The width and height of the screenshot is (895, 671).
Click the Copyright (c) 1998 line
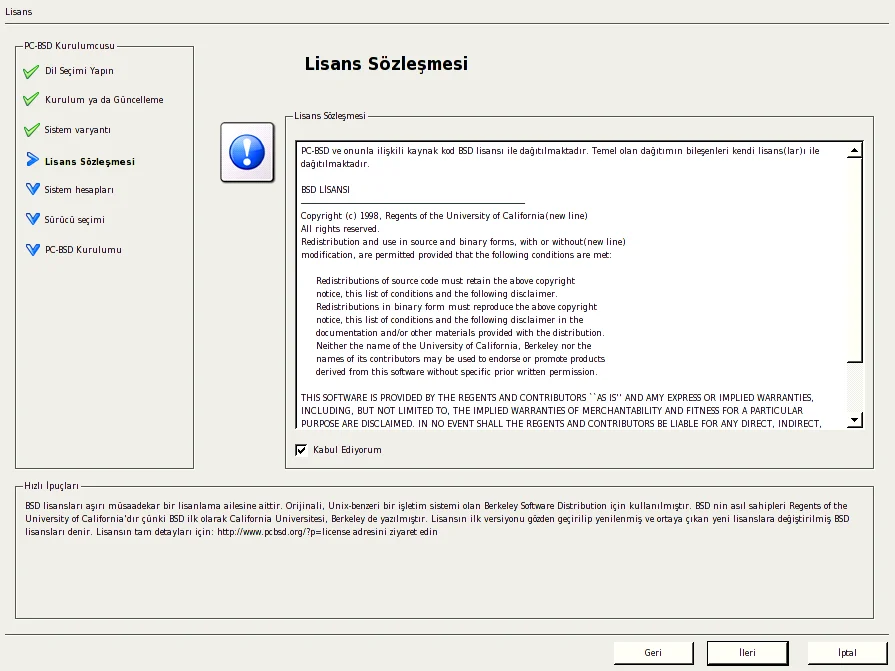[444, 216]
